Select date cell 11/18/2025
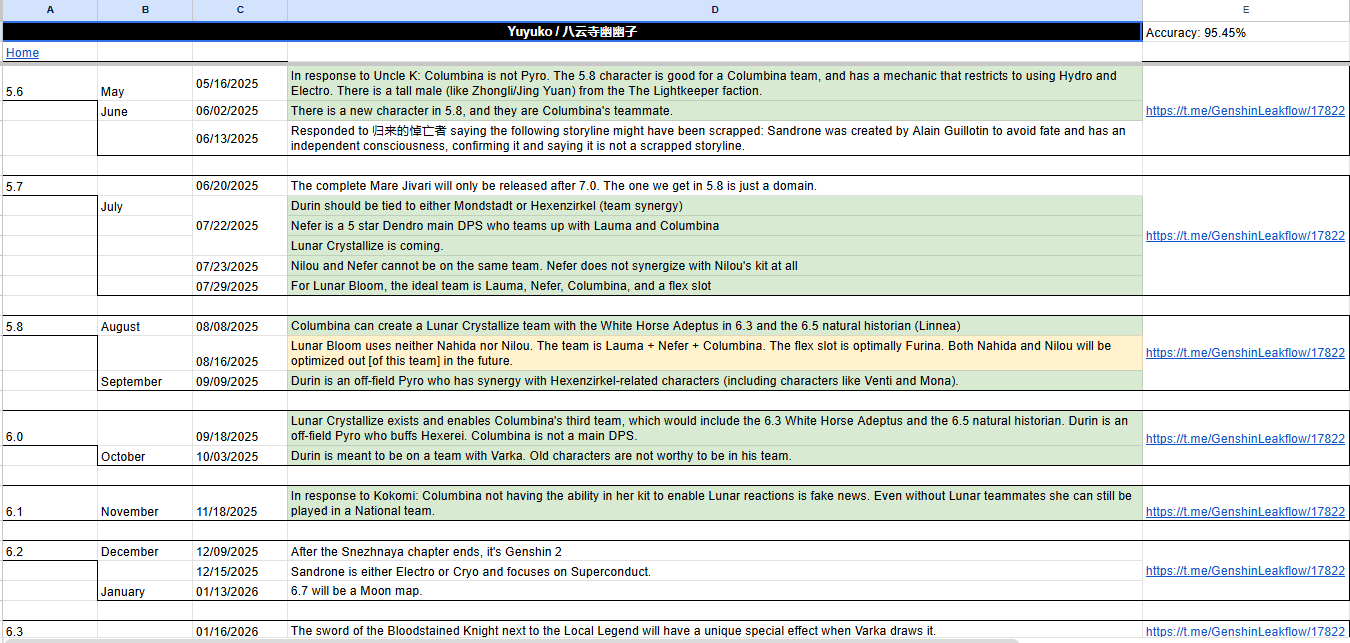The height and width of the screenshot is (643, 1350). click(240, 503)
